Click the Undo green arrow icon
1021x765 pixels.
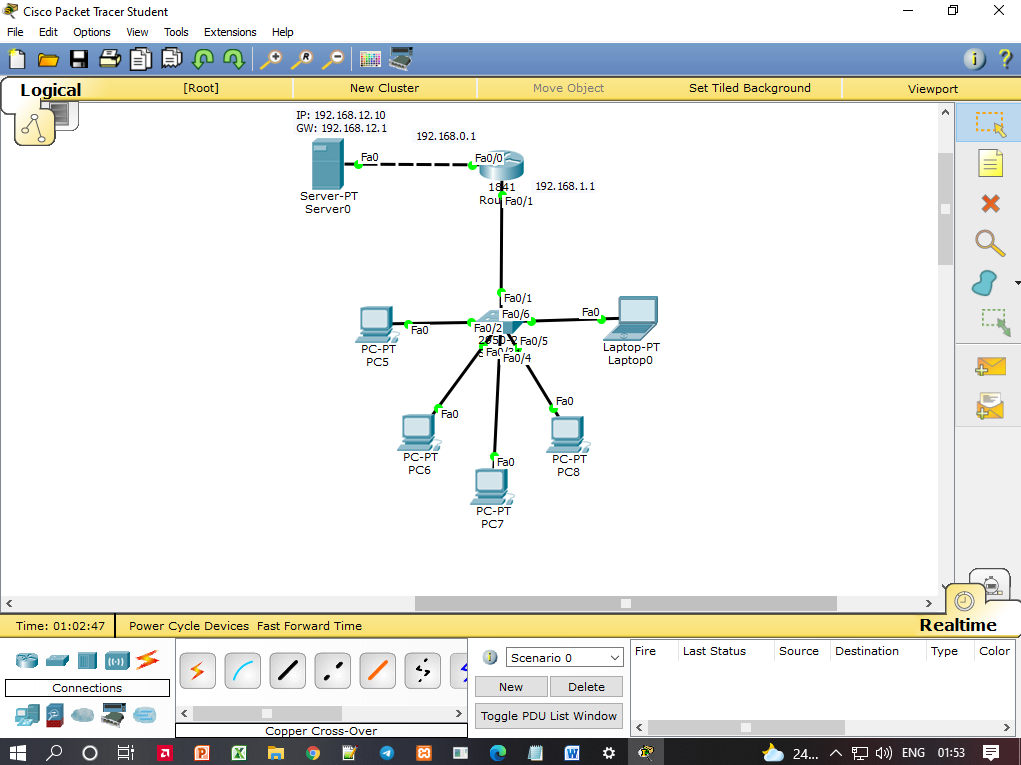(x=203, y=59)
